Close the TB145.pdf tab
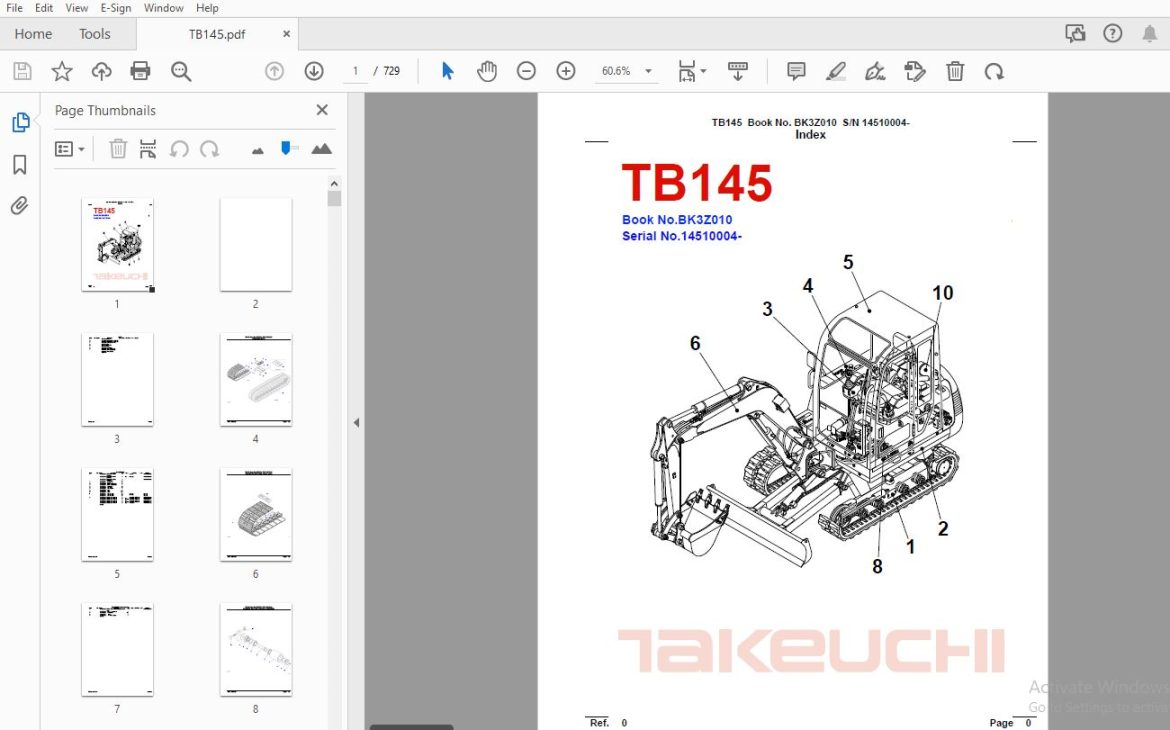This screenshot has height=730, width=1170. [287, 34]
